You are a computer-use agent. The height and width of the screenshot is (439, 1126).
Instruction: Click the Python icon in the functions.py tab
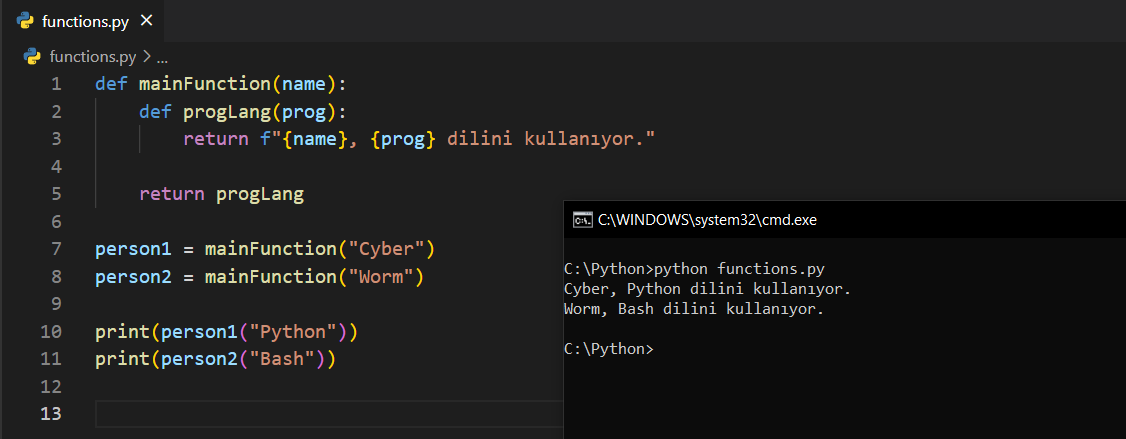pyautogui.click(x=26, y=21)
